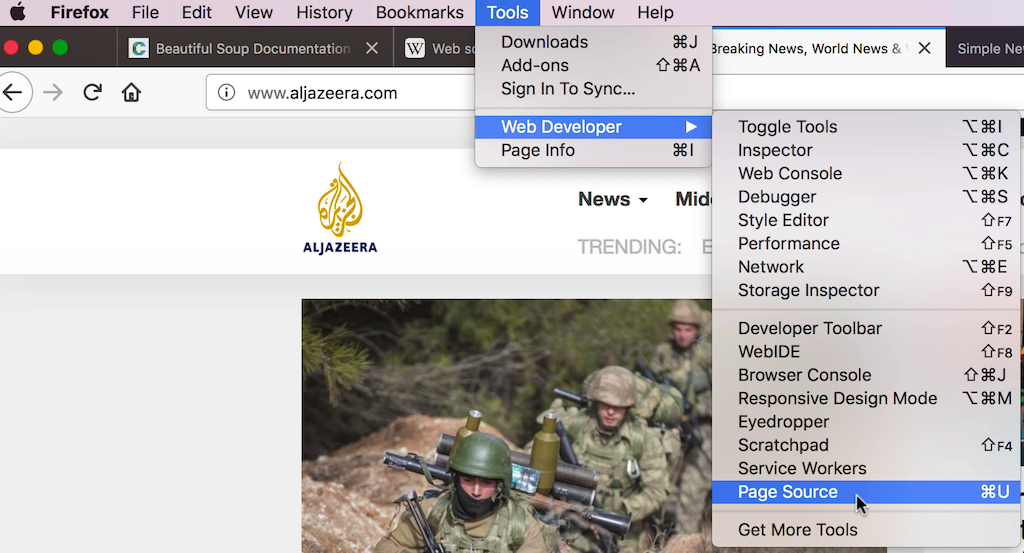Click the Forward arrow button

pyautogui.click(x=53, y=93)
